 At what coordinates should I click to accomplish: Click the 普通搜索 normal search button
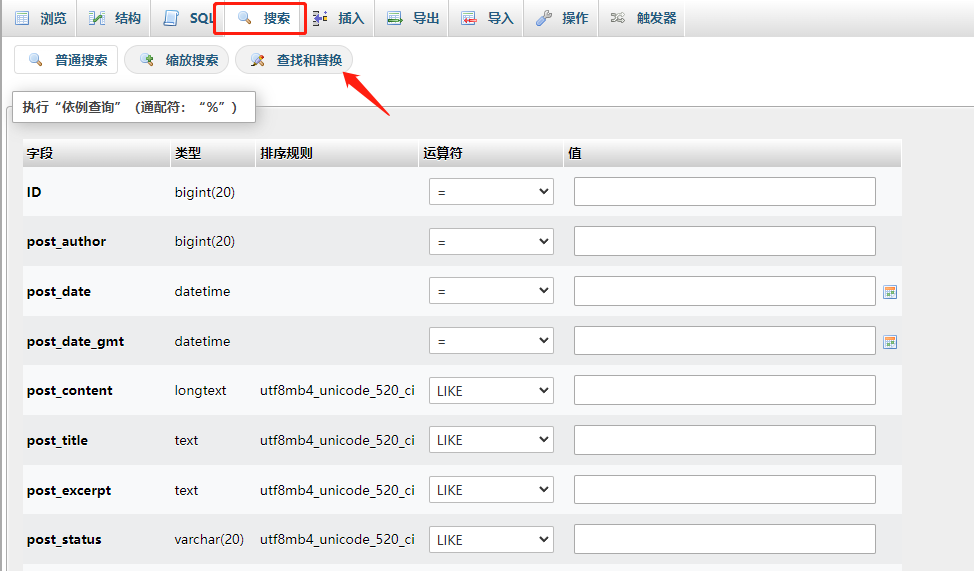[x=67, y=60]
